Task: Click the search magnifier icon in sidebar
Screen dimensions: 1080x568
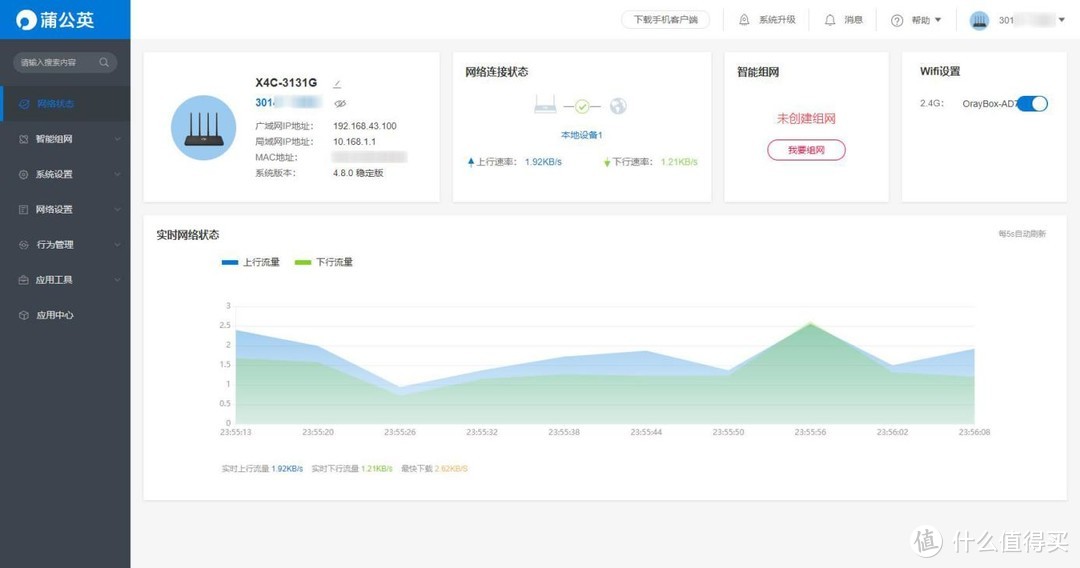Action: (x=104, y=62)
